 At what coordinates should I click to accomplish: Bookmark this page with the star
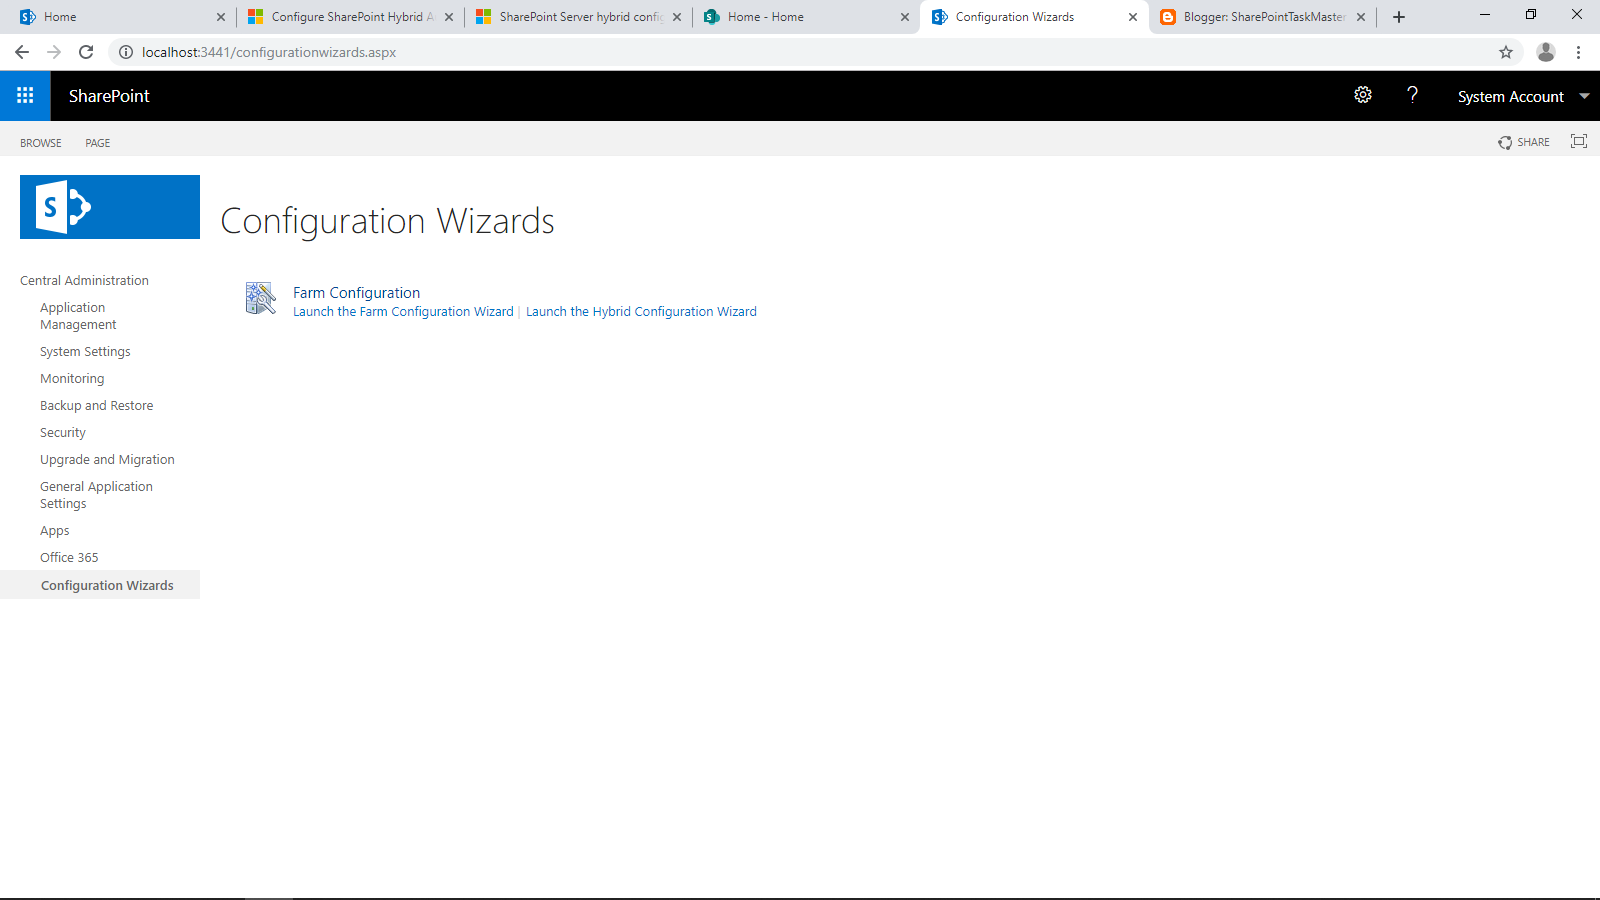click(x=1506, y=52)
